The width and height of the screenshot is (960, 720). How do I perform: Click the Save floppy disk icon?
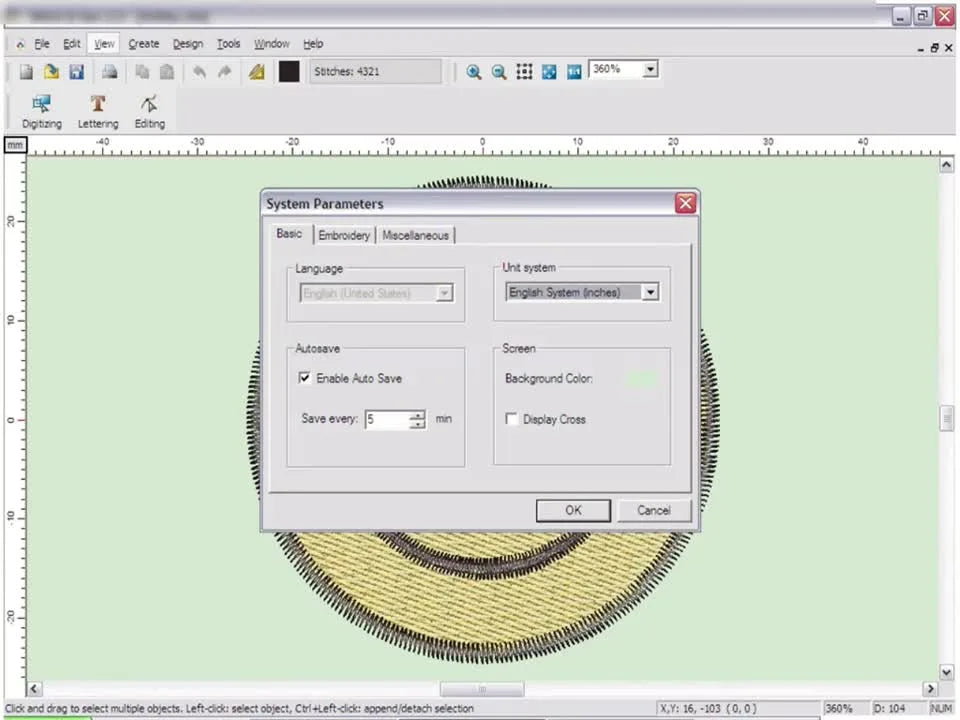(77, 72)
